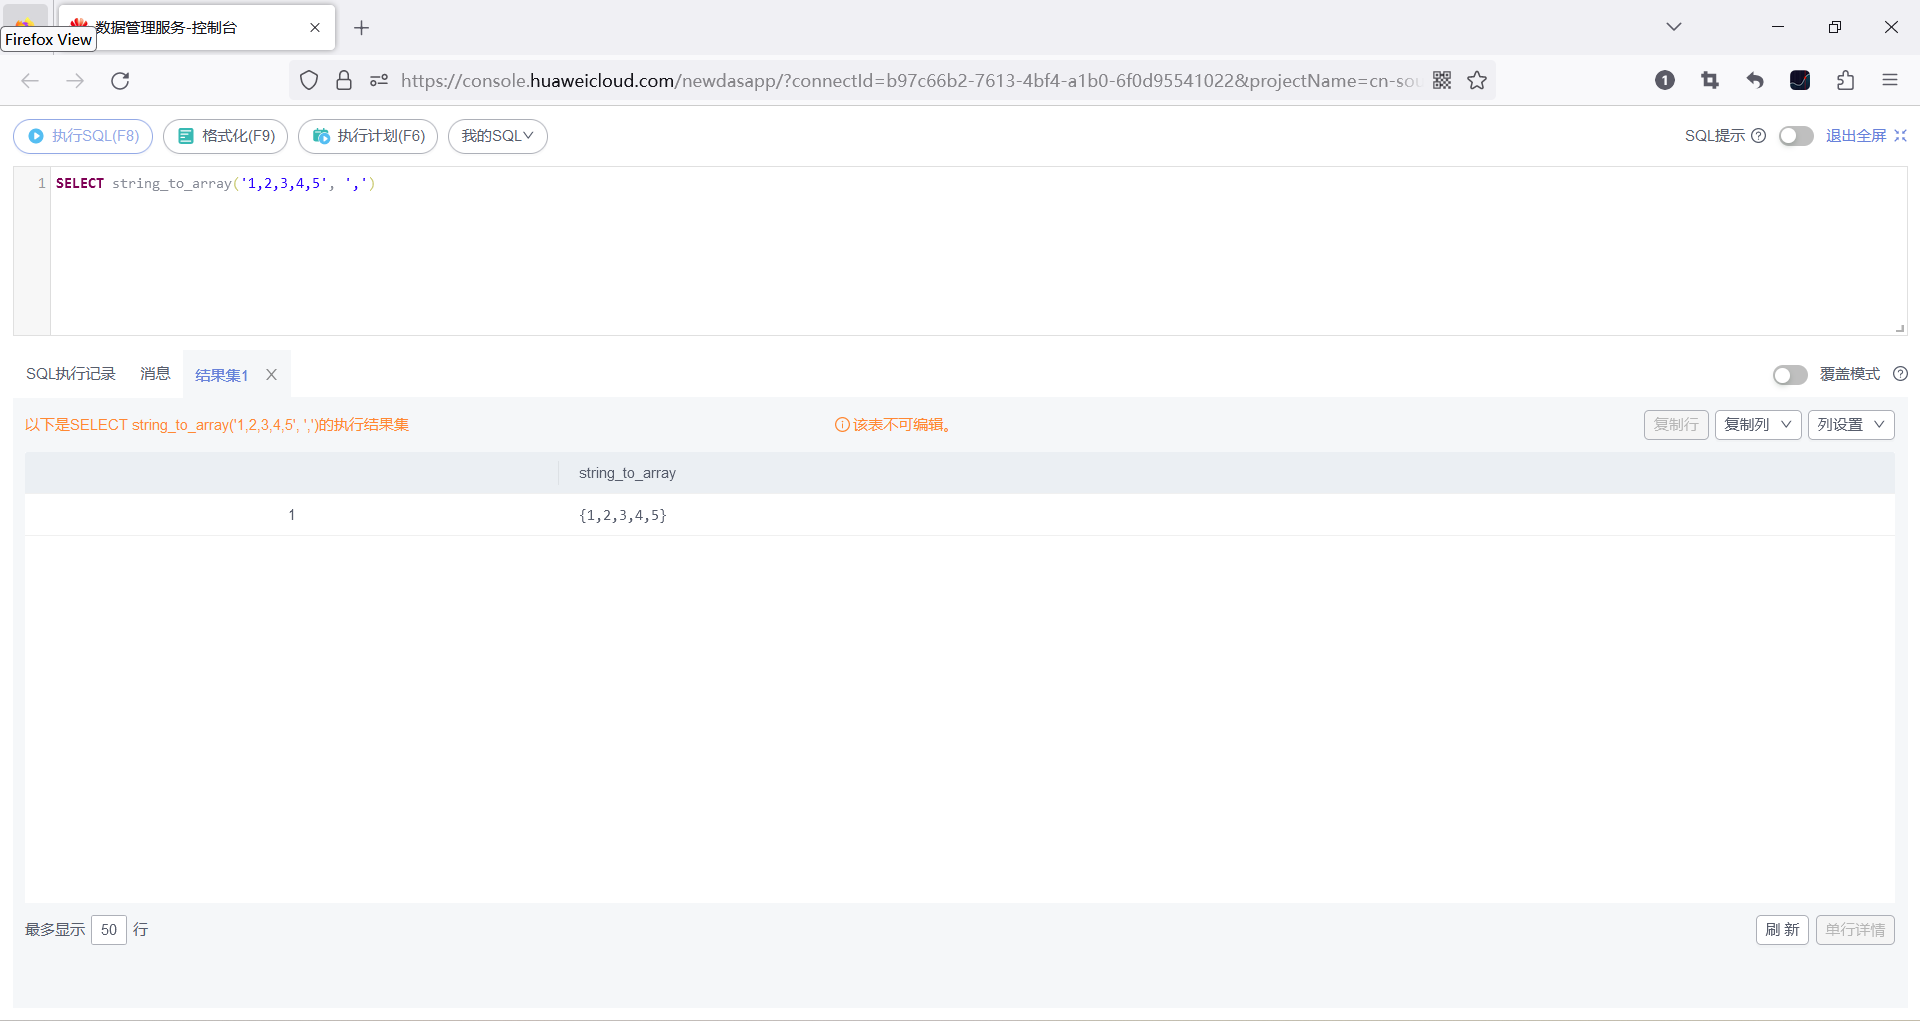This screenshot has width=1920, height=1021.
Task: Click the undo arrow toolbar icon
Action: (1755, 81)
